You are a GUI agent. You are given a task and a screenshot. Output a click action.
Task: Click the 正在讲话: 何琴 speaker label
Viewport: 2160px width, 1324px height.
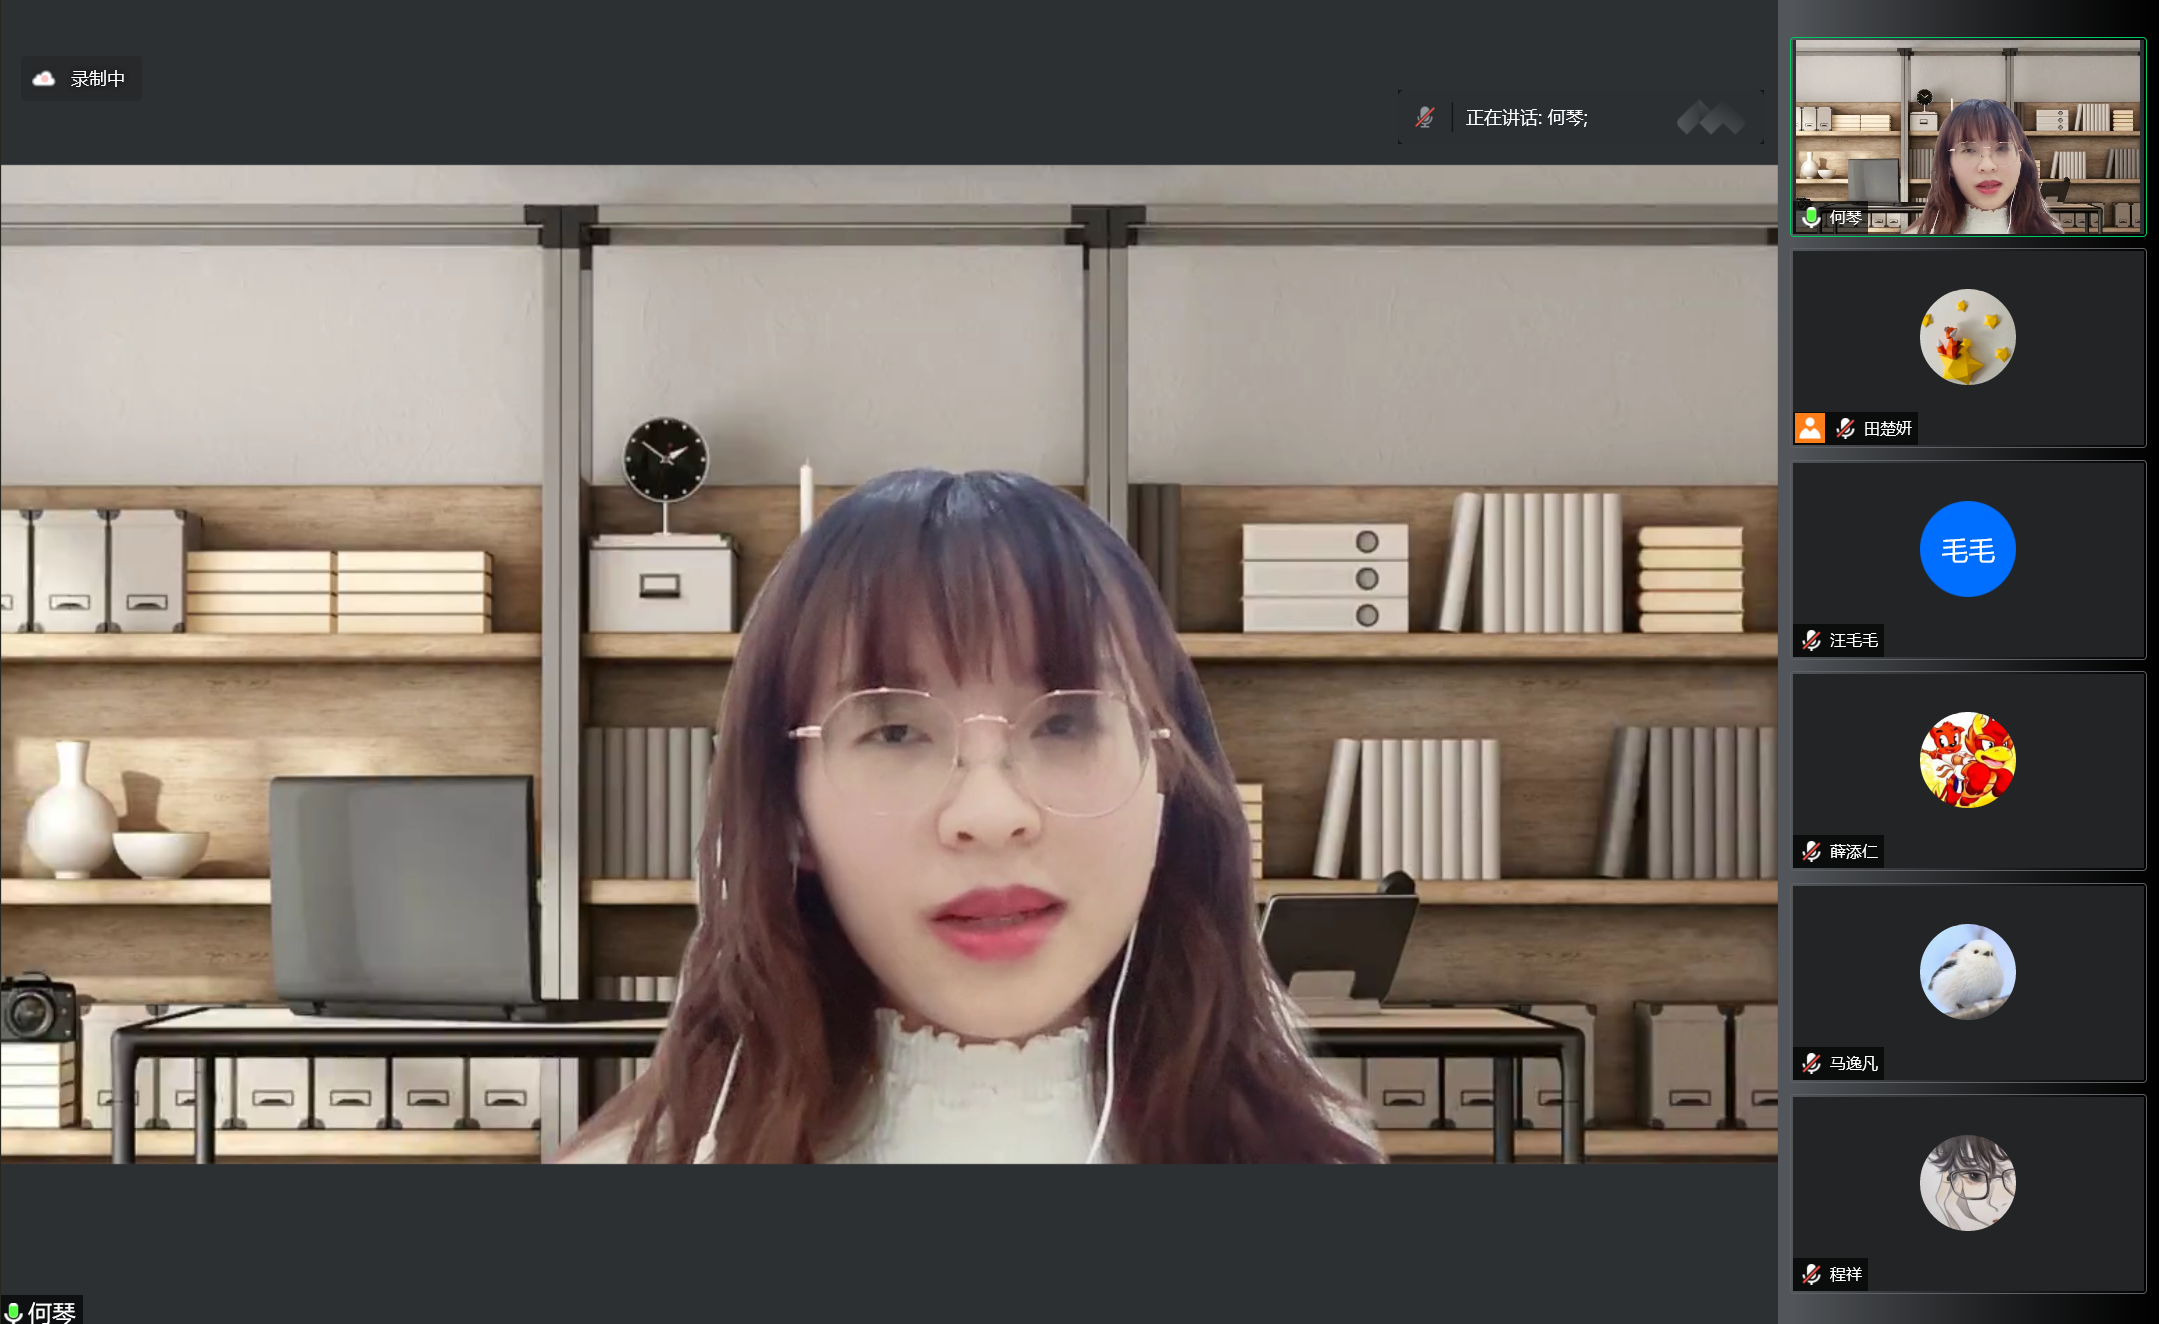point(1526,118)
